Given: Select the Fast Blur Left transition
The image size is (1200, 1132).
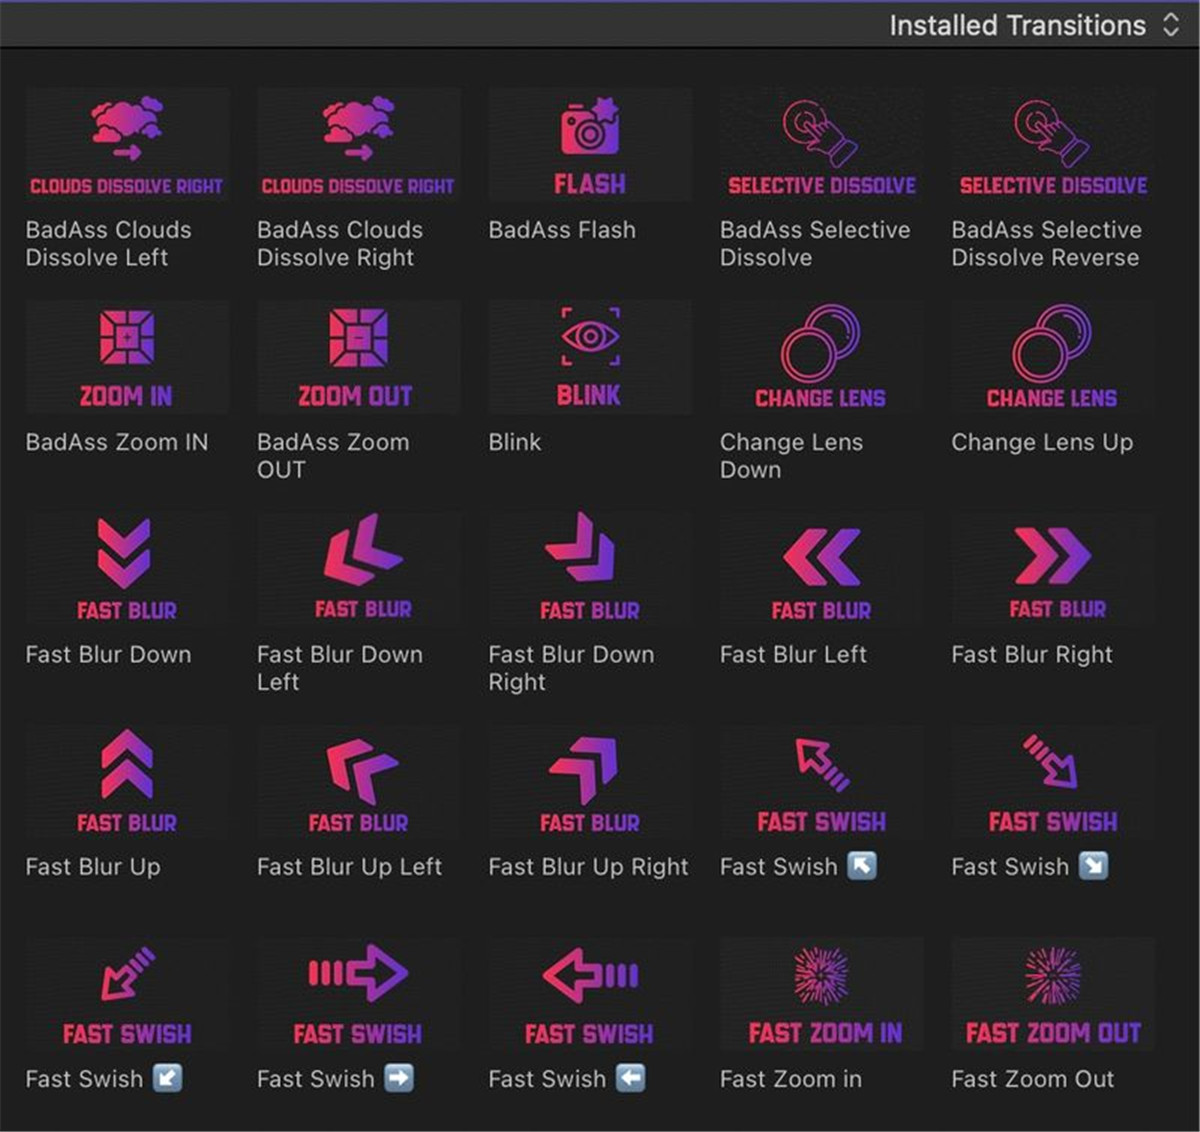Looking at the screenshot, I should pyautogui.click(x=820, y=569).
